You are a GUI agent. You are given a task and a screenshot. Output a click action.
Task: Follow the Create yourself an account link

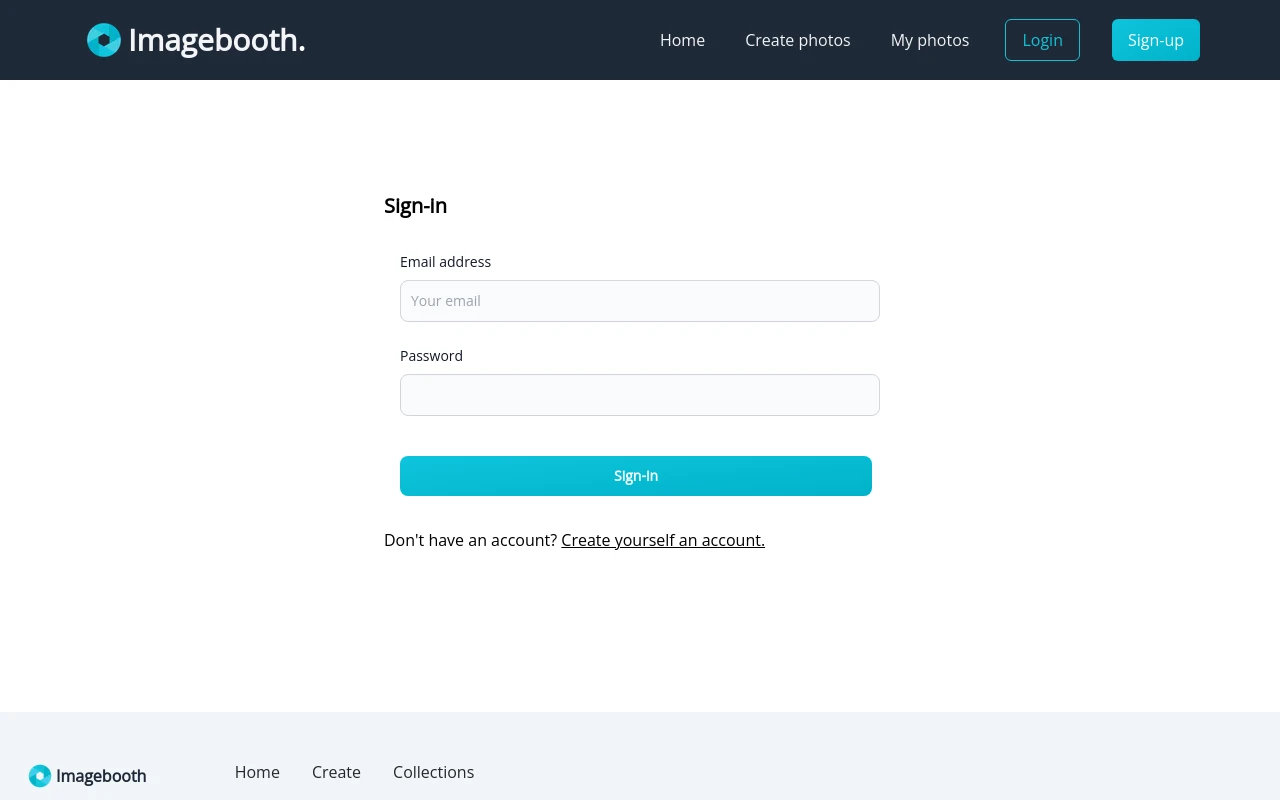click(662, 540)
